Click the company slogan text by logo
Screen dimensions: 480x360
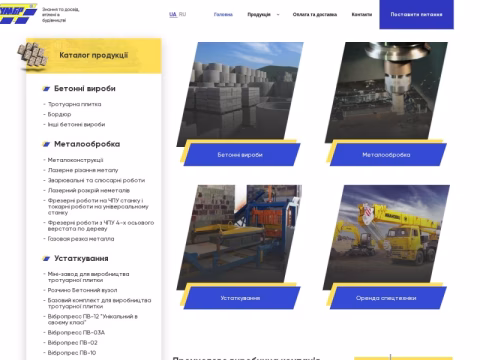60,15
